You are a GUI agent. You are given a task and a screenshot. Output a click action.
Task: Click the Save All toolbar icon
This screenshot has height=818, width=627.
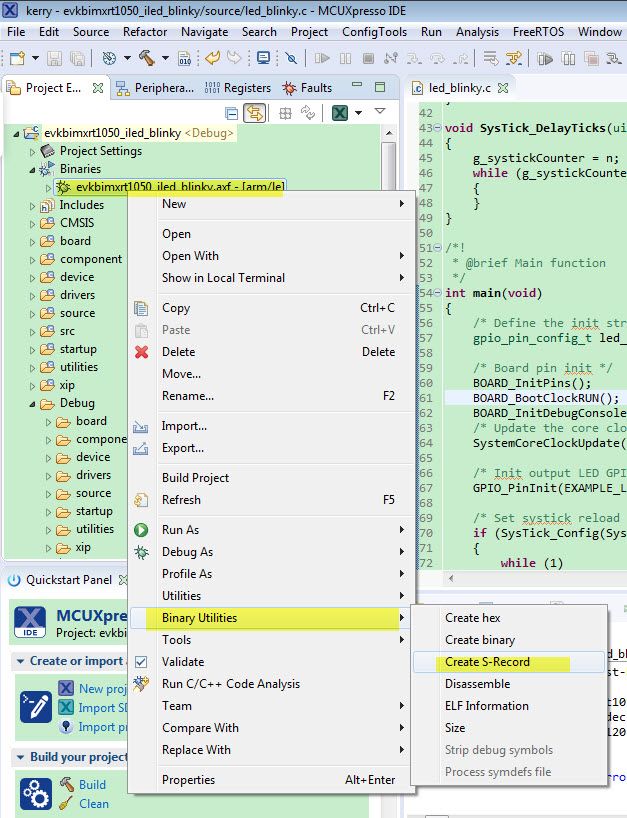(77, 58)
